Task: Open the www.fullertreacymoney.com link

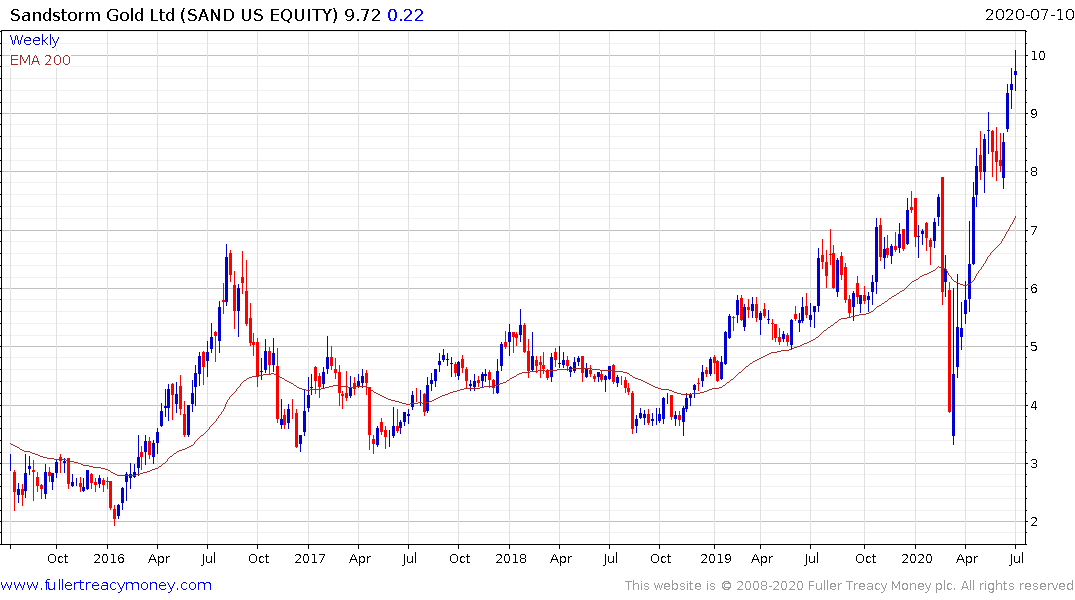Action: [x=106, y=585]
